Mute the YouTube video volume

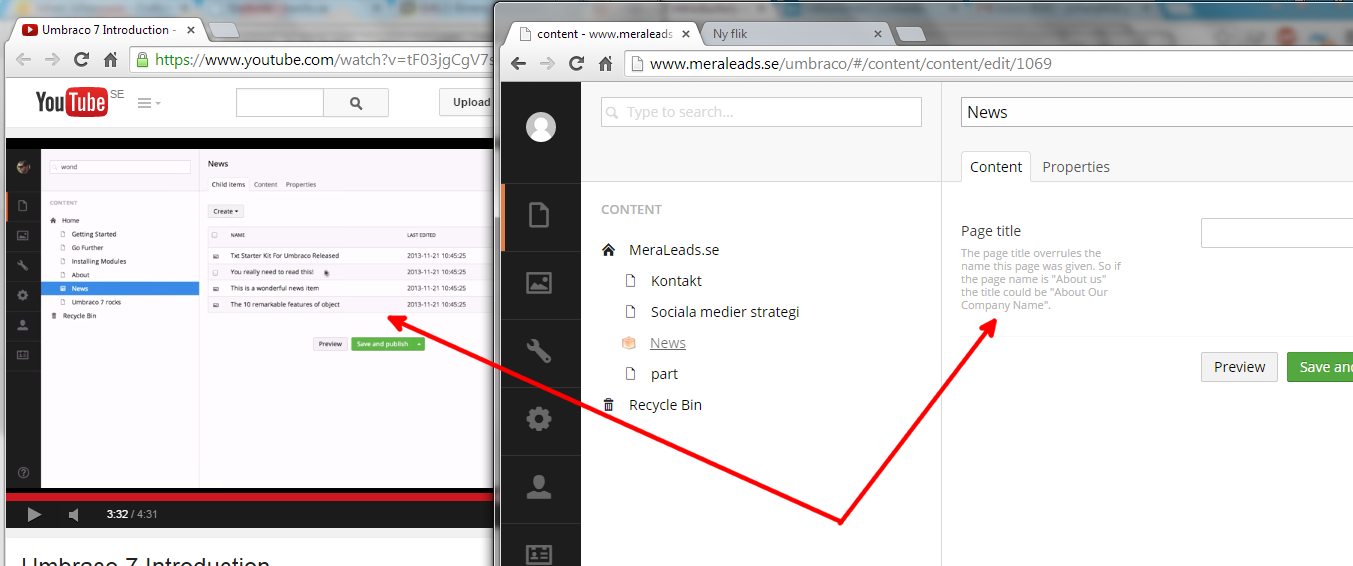74,515
